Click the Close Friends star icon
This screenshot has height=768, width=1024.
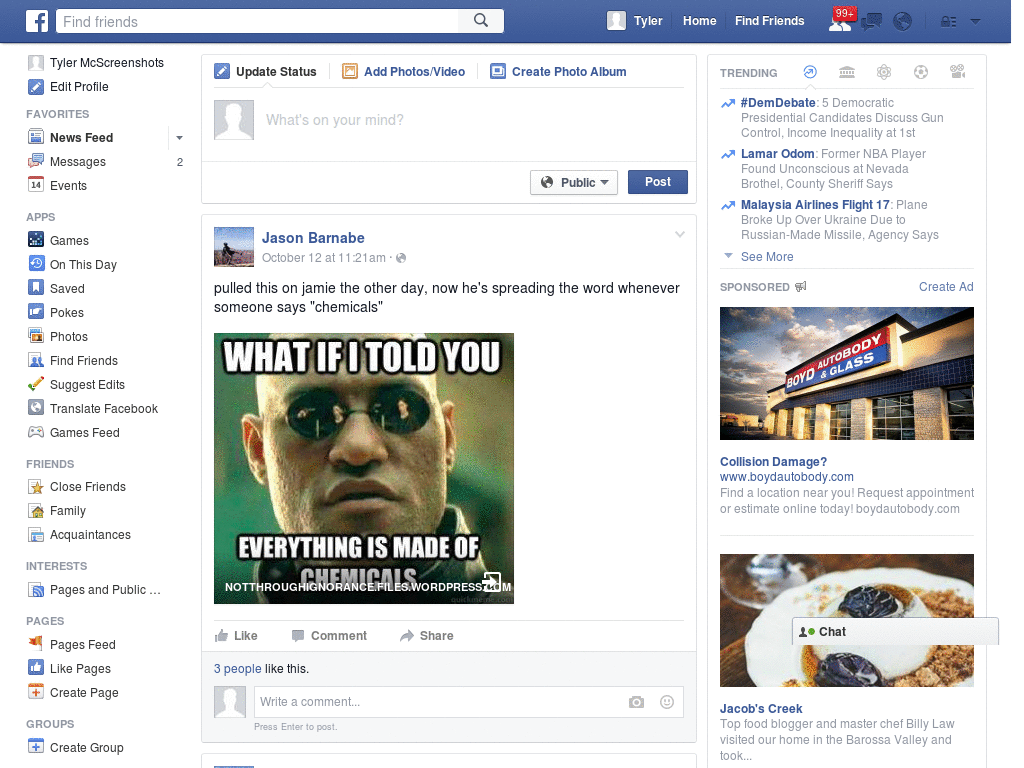tap(36, 487)
